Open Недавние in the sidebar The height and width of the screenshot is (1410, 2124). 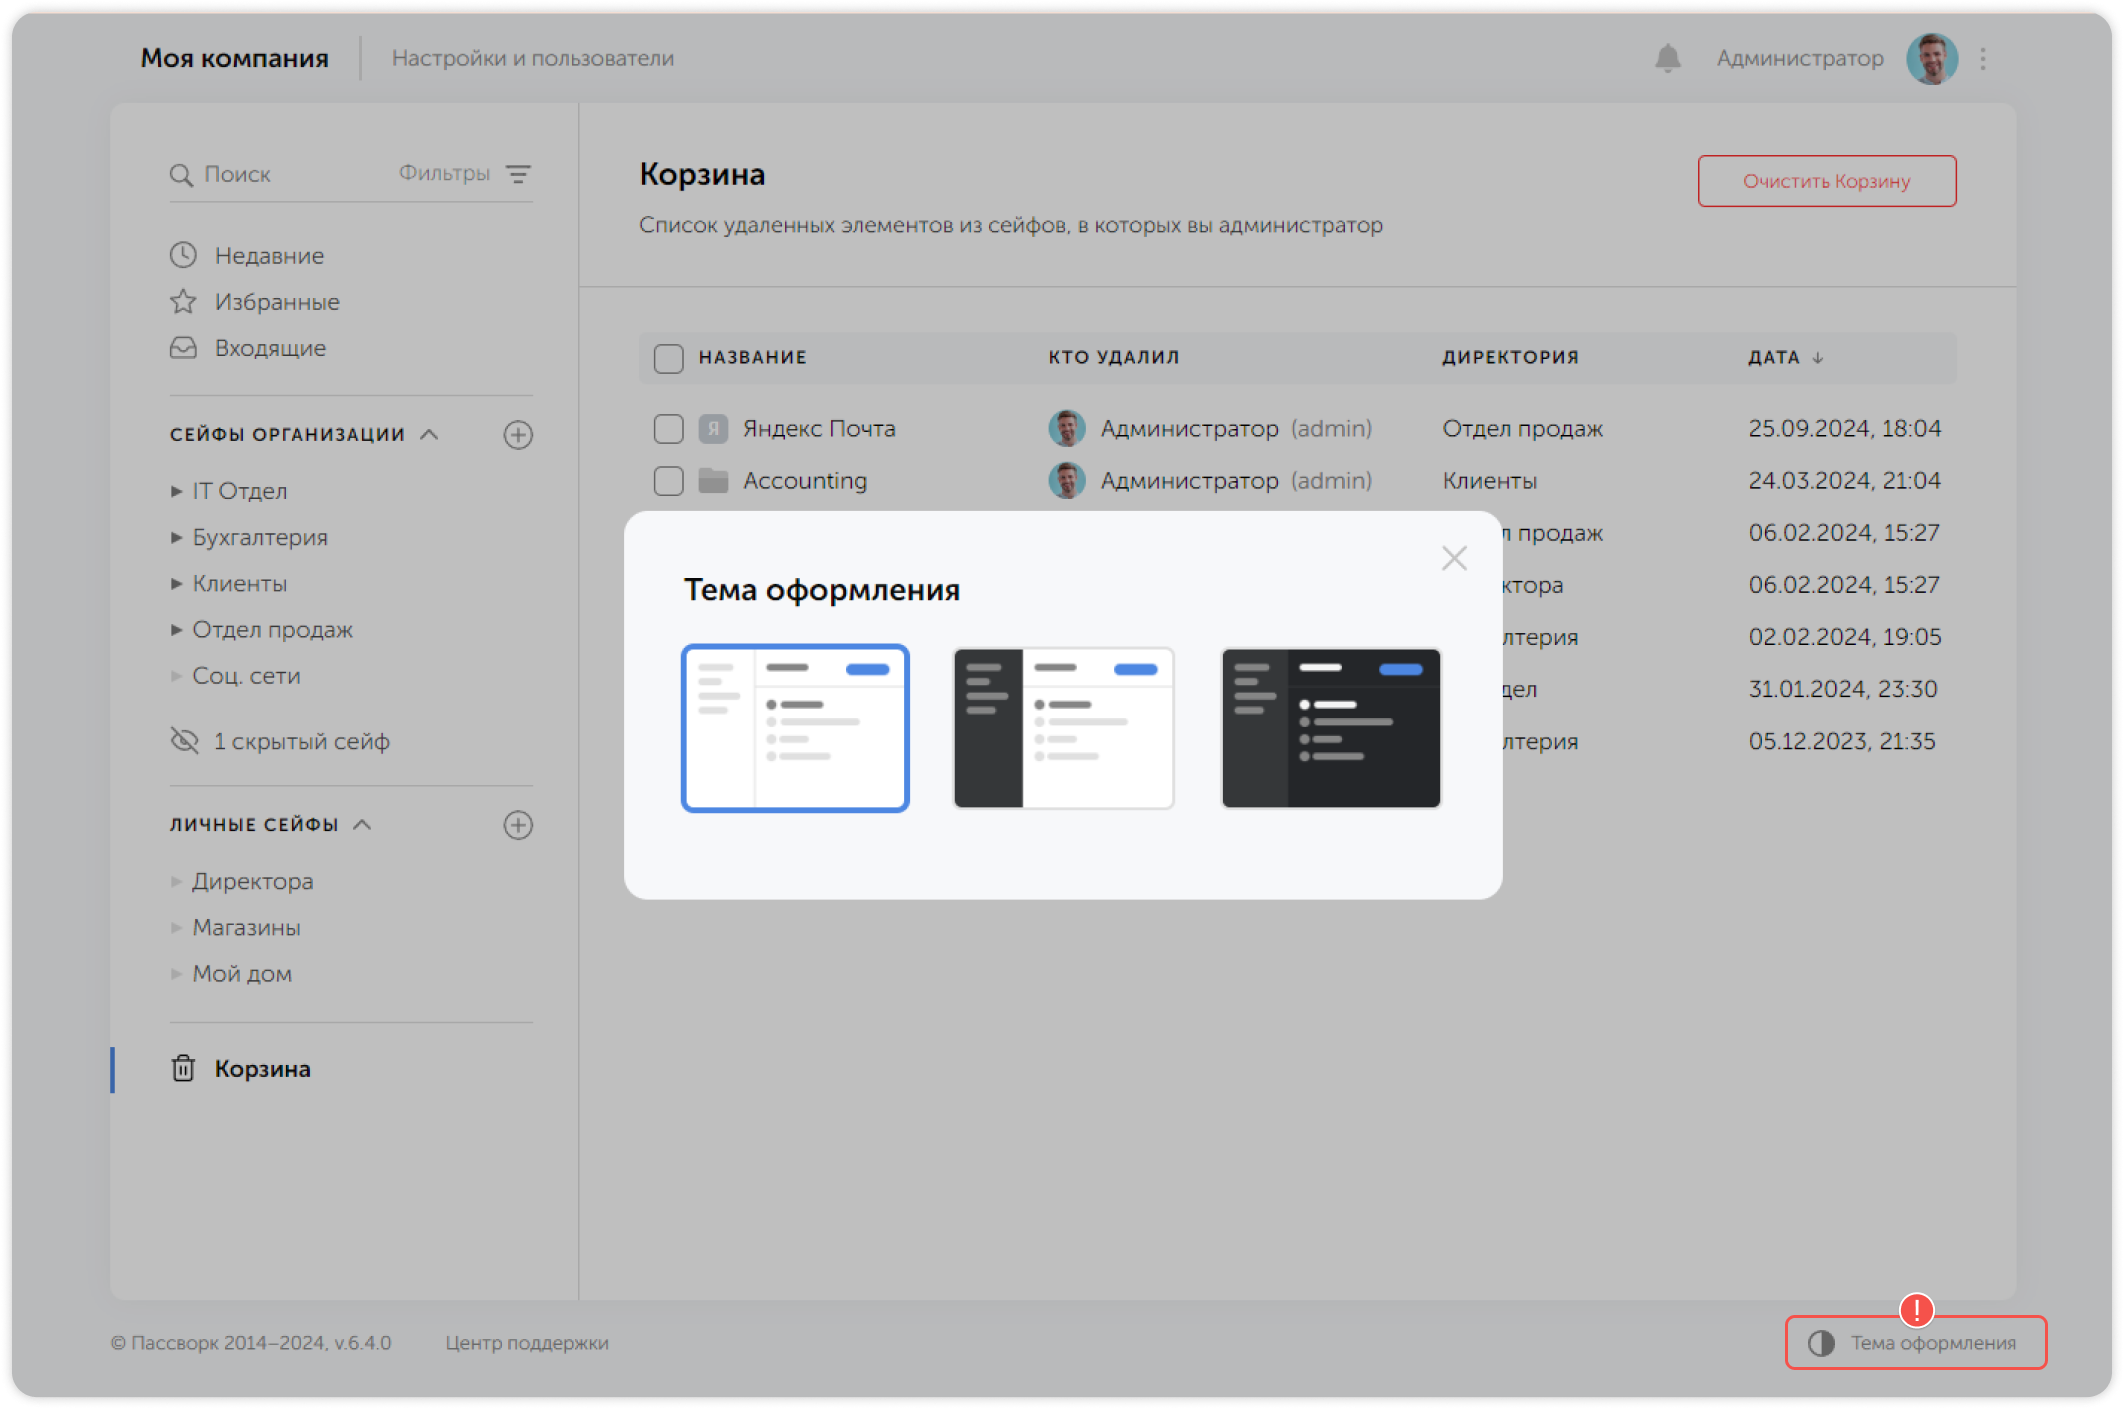point(268,256)
